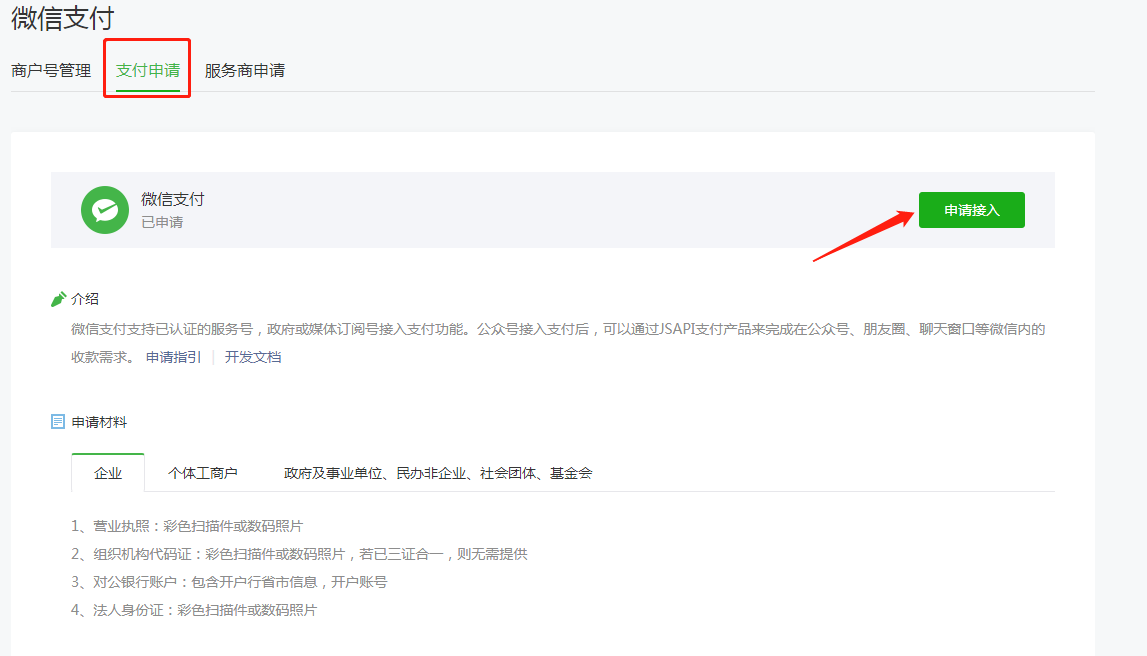Open the 开发文档 link

pyautogui.click(x=252, y=357)
